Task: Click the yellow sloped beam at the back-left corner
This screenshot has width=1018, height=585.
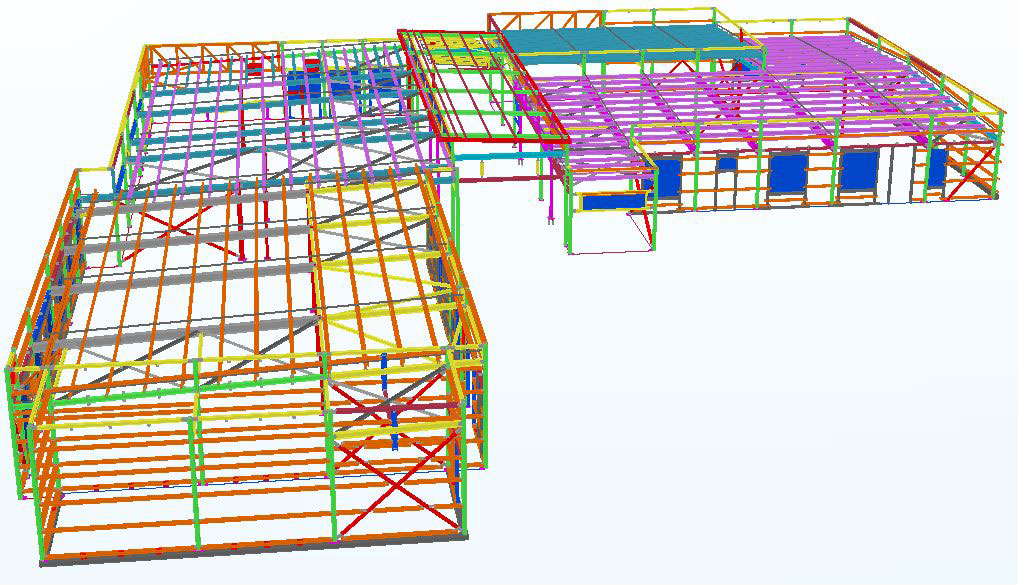Action: point(127,110)
